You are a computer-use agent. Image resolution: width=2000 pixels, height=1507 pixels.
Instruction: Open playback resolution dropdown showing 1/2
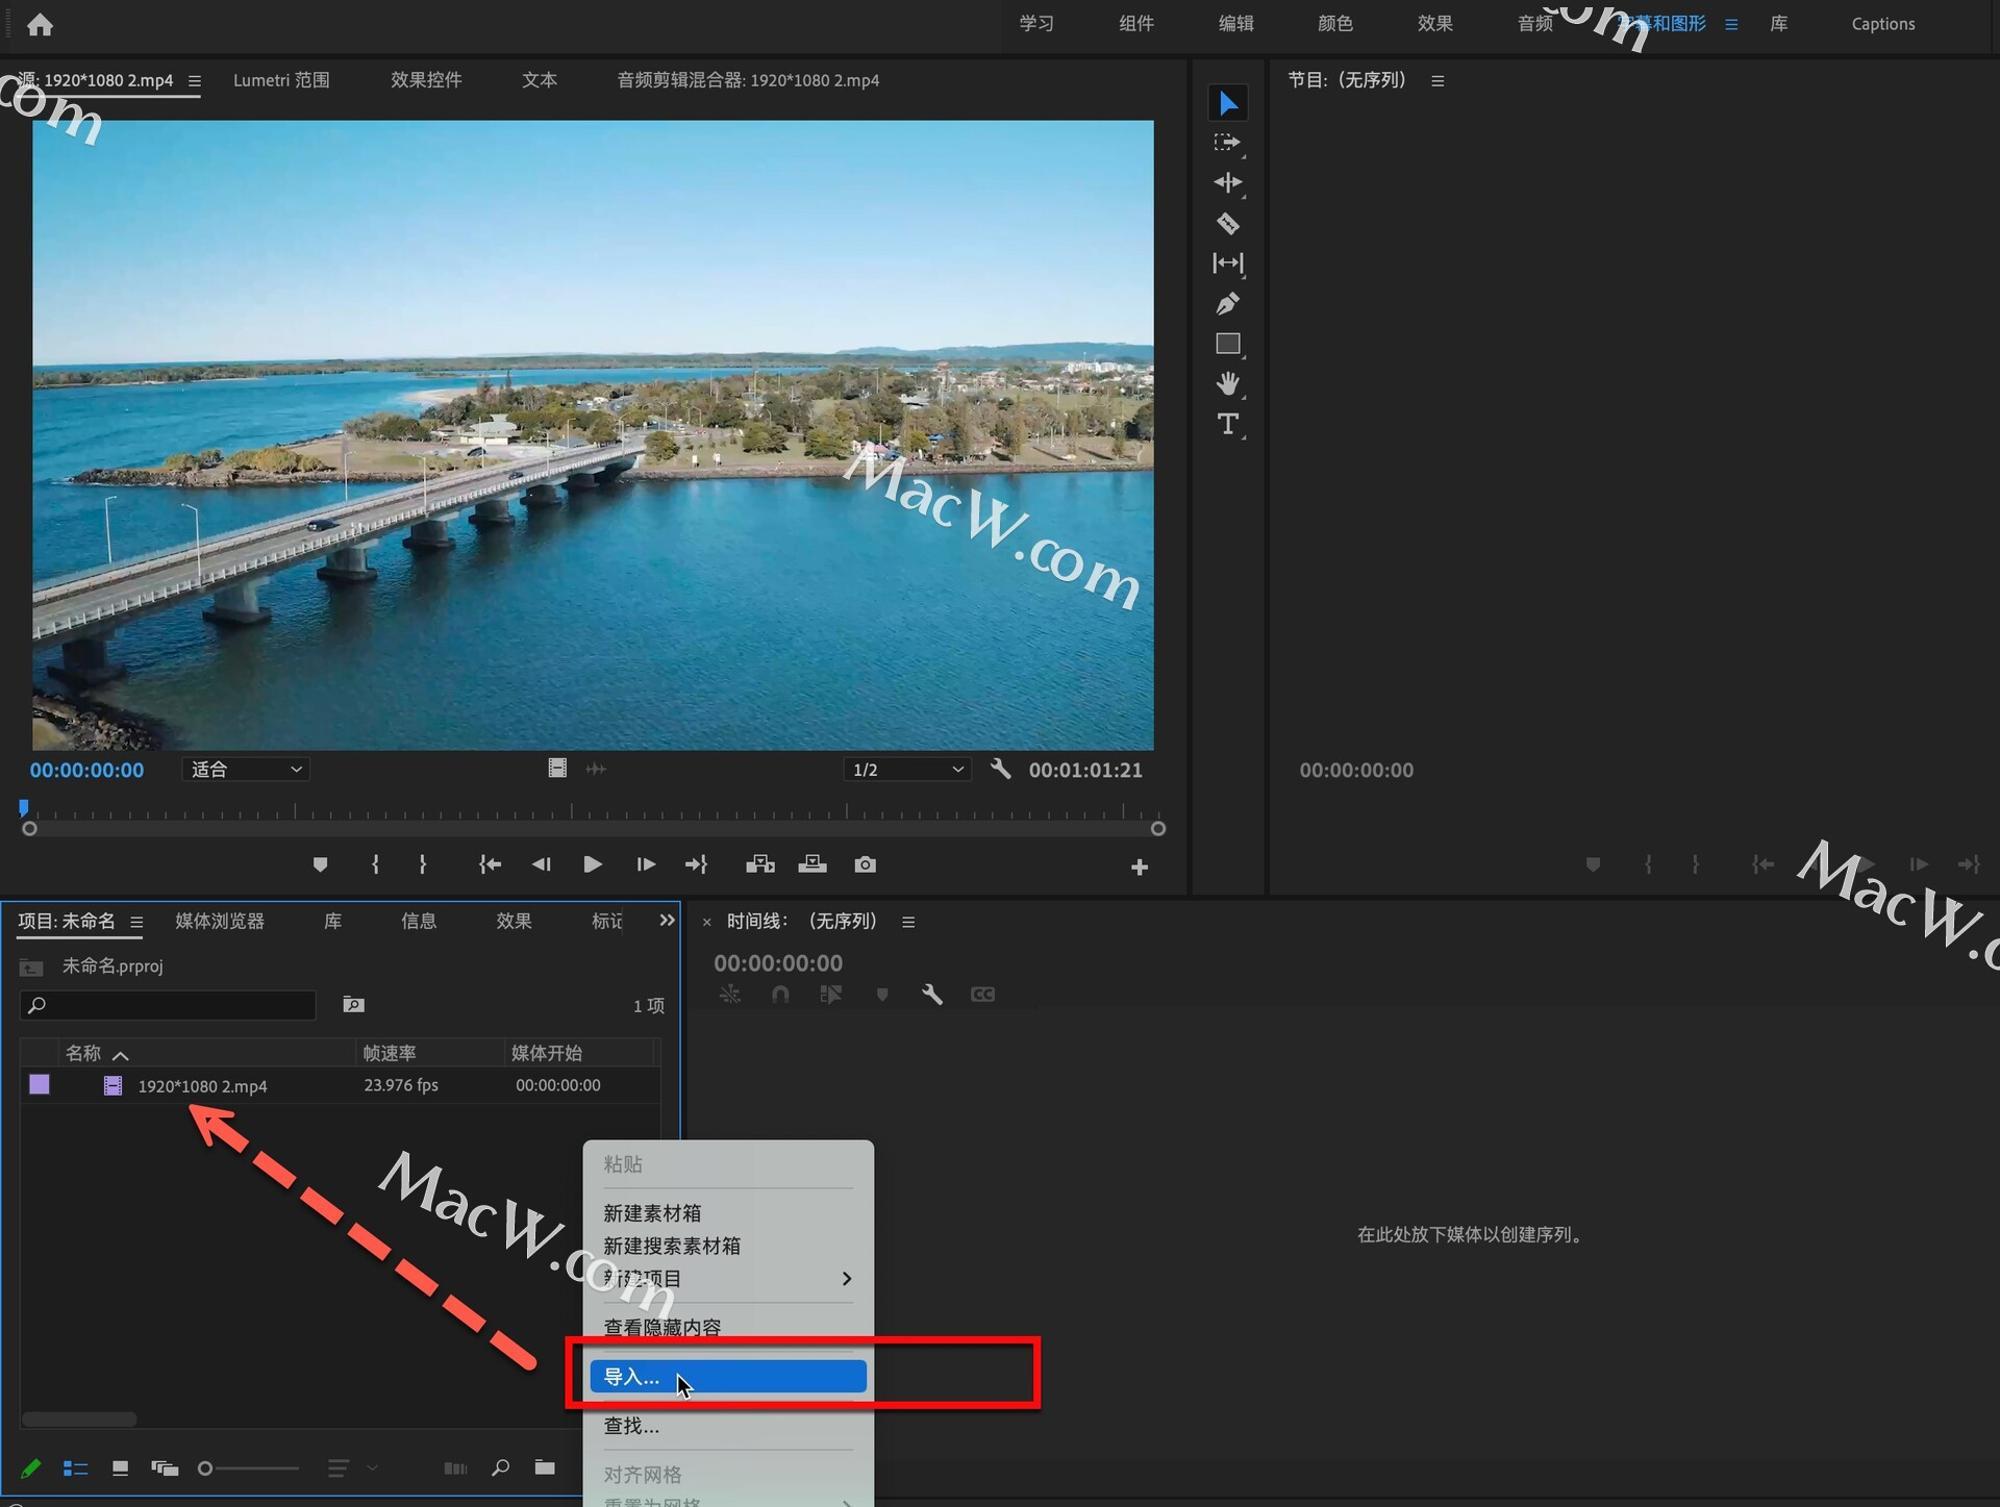click(907, 769)
